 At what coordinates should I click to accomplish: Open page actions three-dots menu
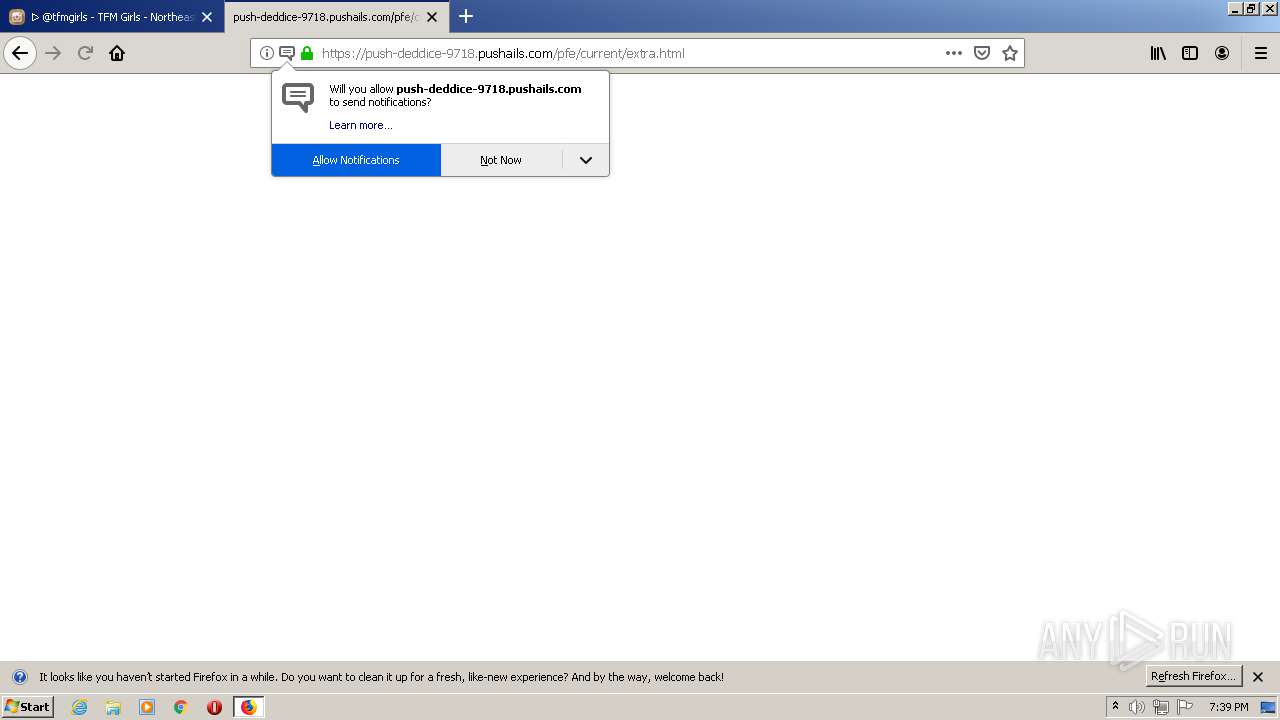pyautogui.click(x=954, y=53)
